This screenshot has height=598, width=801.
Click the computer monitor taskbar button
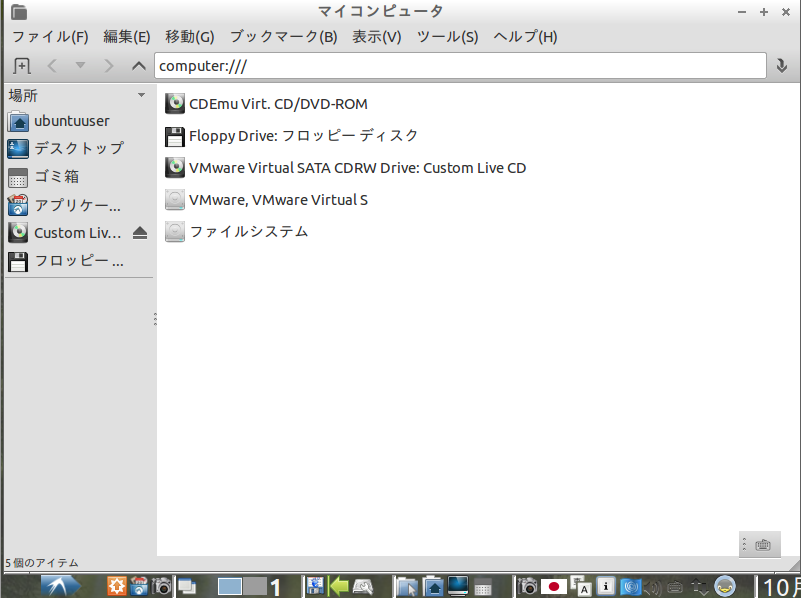458,586
